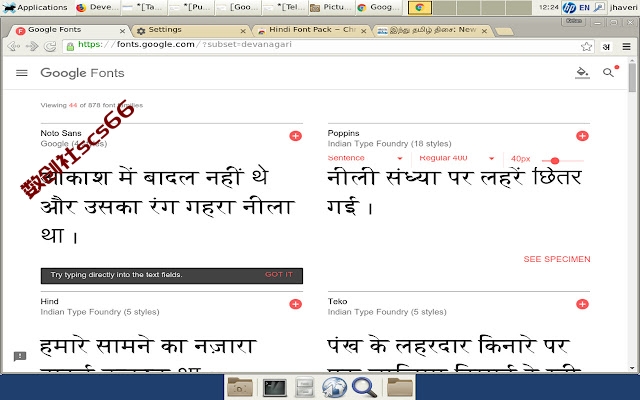Click the 12:24 clock in the panel
The width and height of the screenshot is (640, 400).
click(549, 7)
